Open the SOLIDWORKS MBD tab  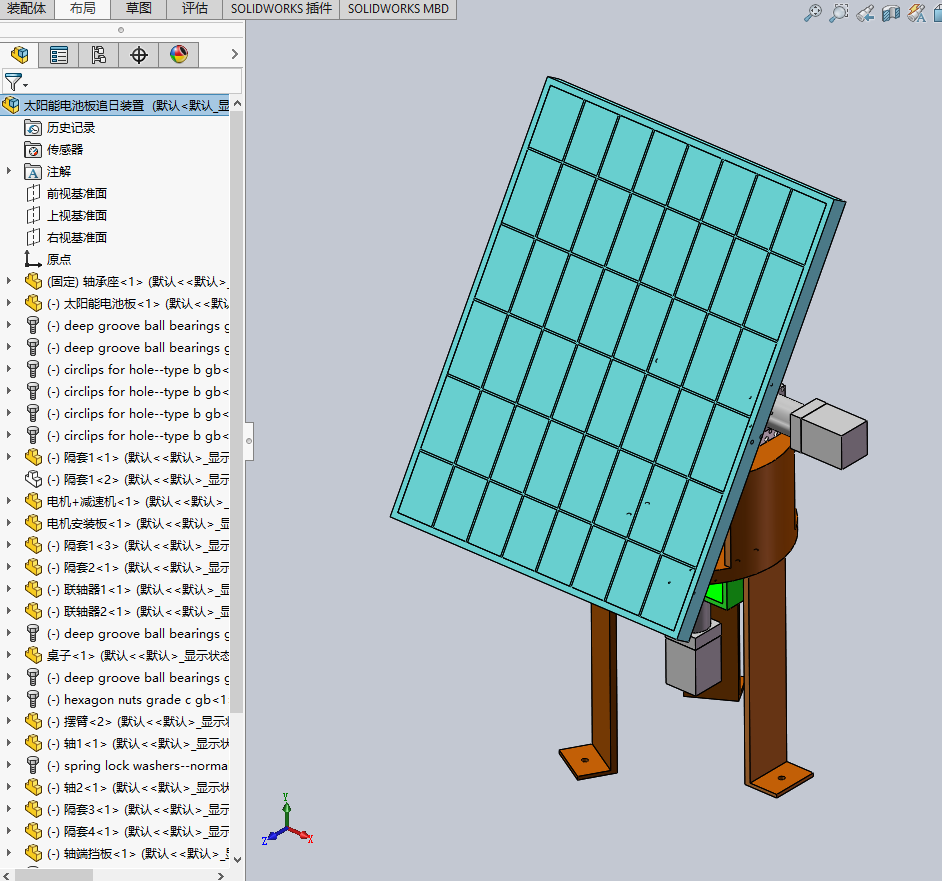coord(399,9)
